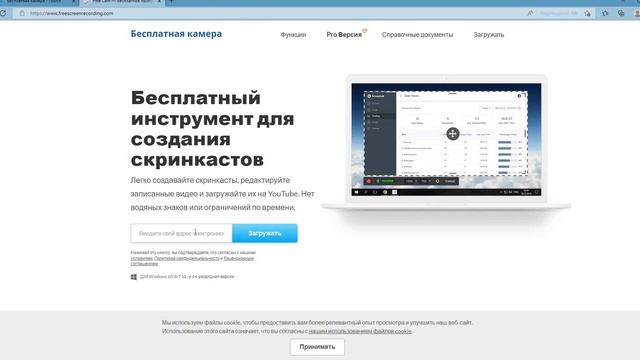Screen dimensions: 640x360
Task: Click the Бесплатная камера site logo
Action: pos(176,34)
